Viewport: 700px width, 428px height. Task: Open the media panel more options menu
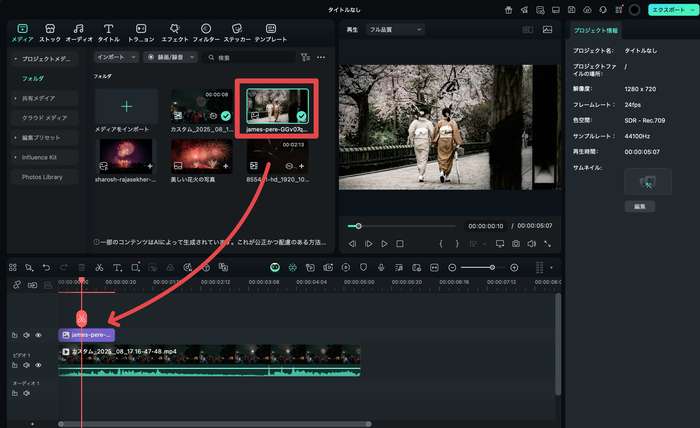321,57
